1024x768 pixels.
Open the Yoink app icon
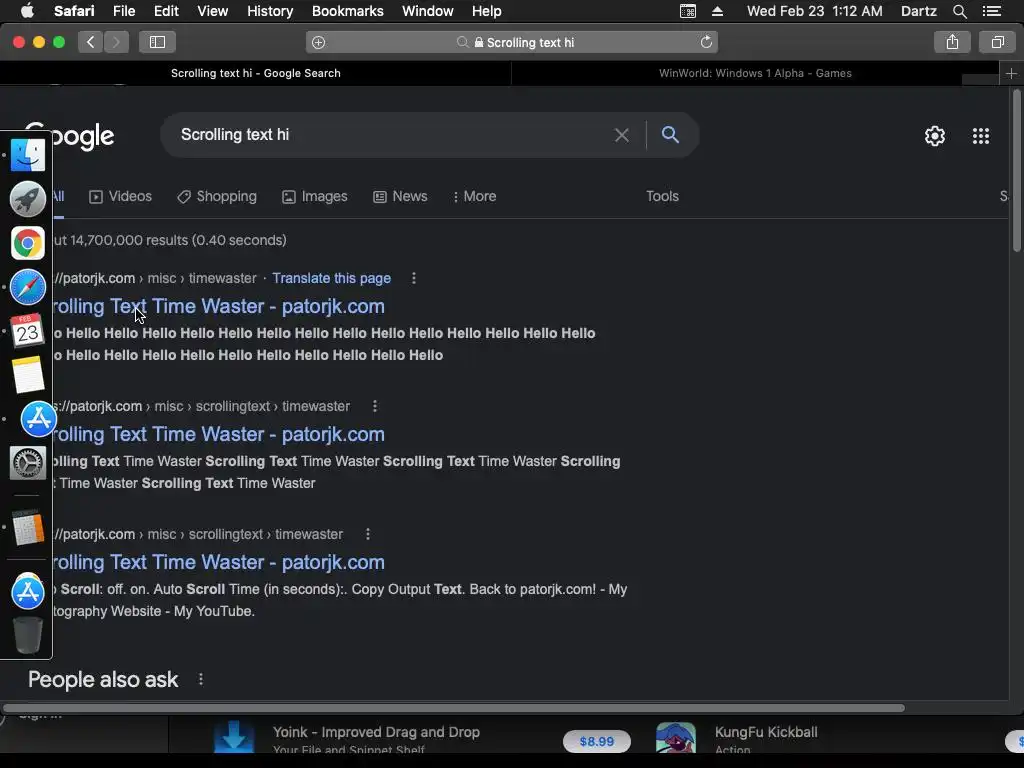coord(234,737)
